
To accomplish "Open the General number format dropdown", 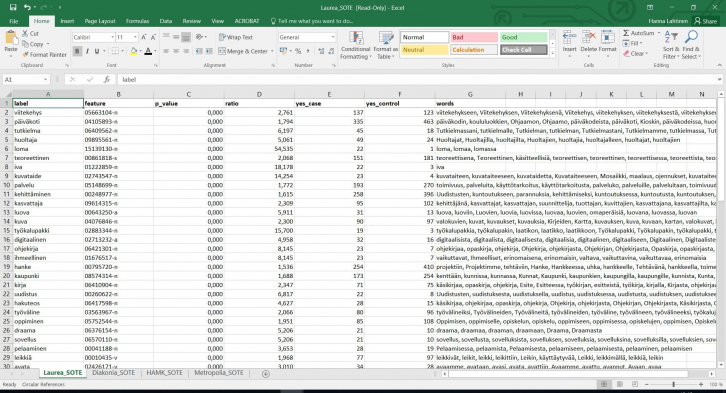I will 332,37.
